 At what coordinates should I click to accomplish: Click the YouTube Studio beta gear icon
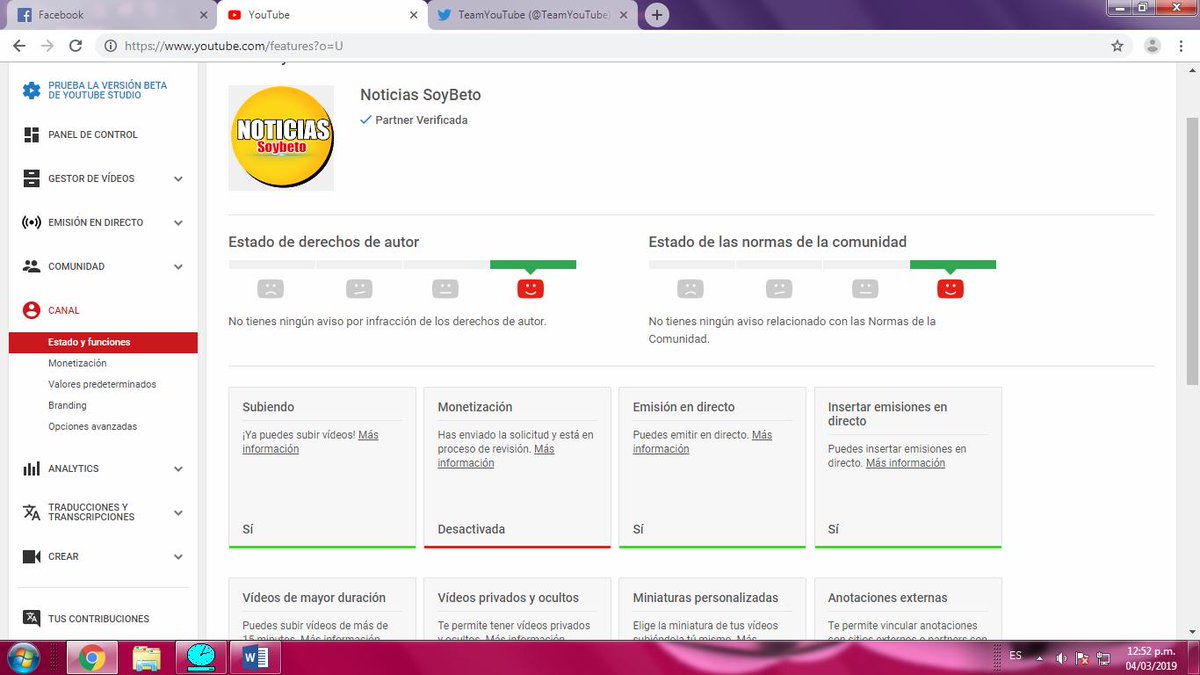(x=31, y=90)
